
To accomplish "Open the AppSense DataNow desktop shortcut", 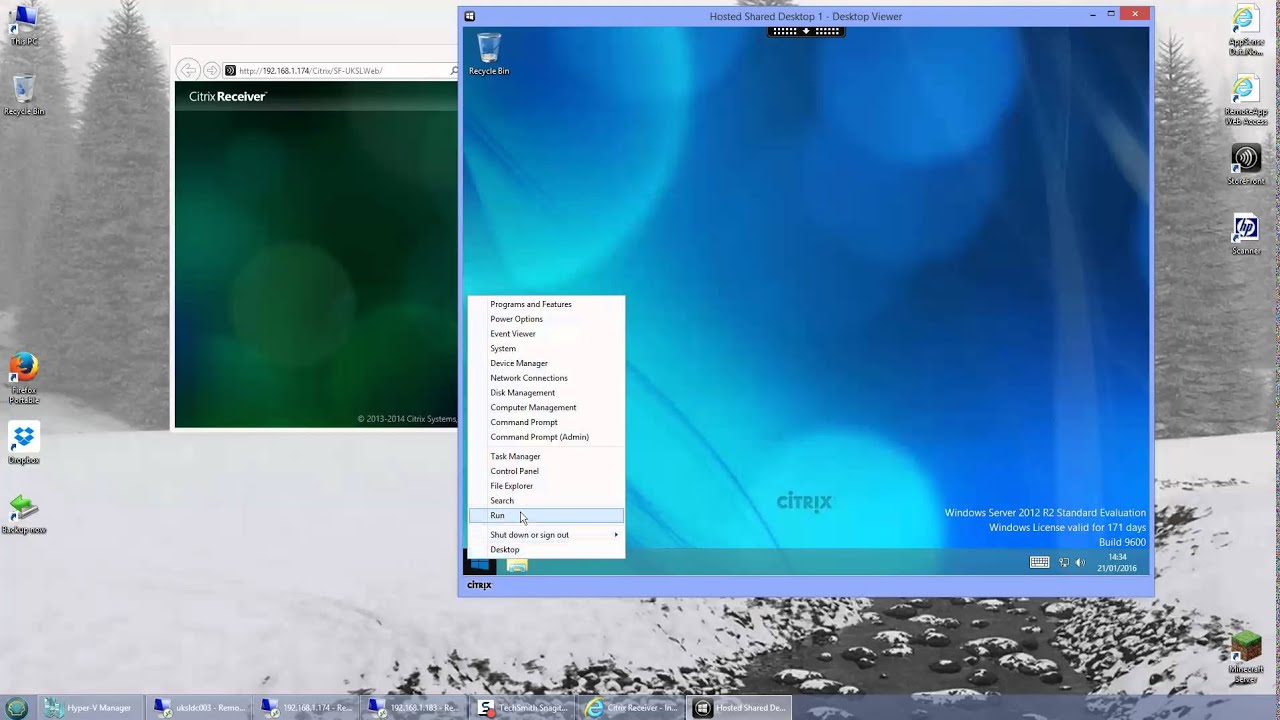I will [x=1245, y=30].
